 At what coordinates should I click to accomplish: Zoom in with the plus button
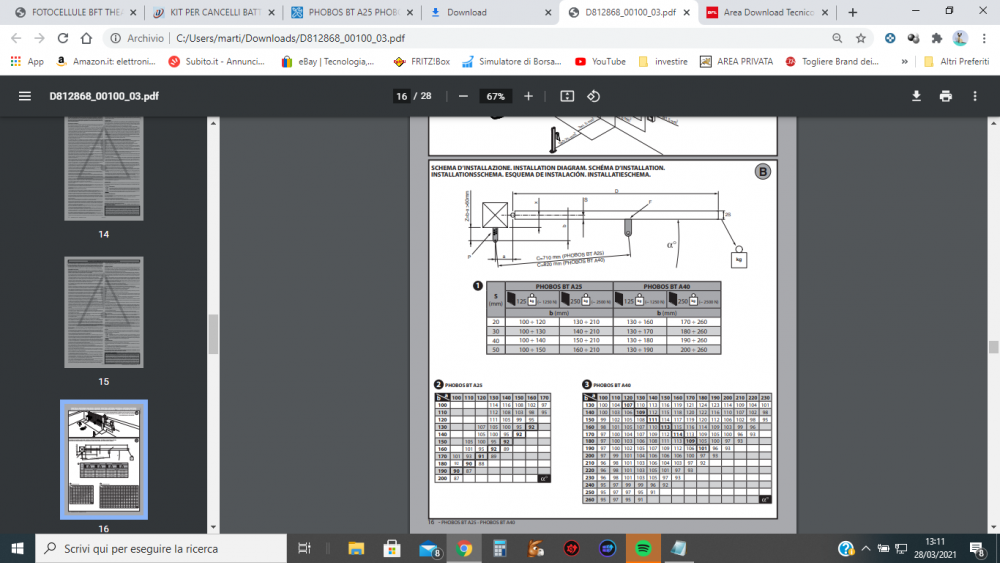click(528, 96)
